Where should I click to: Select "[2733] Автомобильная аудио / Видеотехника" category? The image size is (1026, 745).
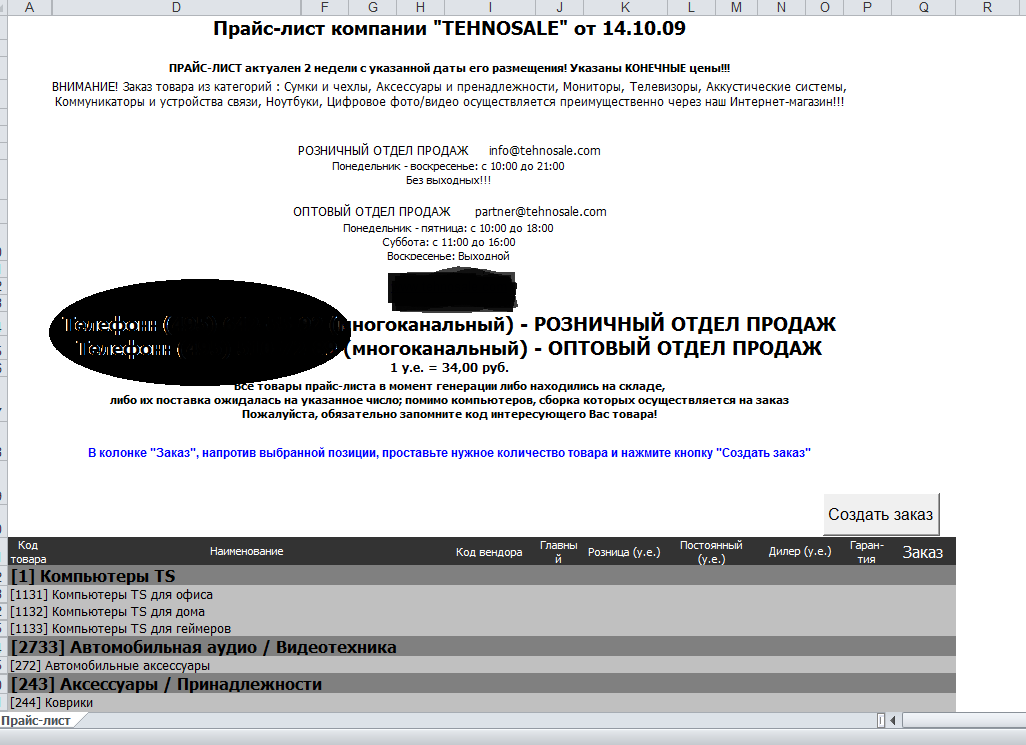point(204,648)
